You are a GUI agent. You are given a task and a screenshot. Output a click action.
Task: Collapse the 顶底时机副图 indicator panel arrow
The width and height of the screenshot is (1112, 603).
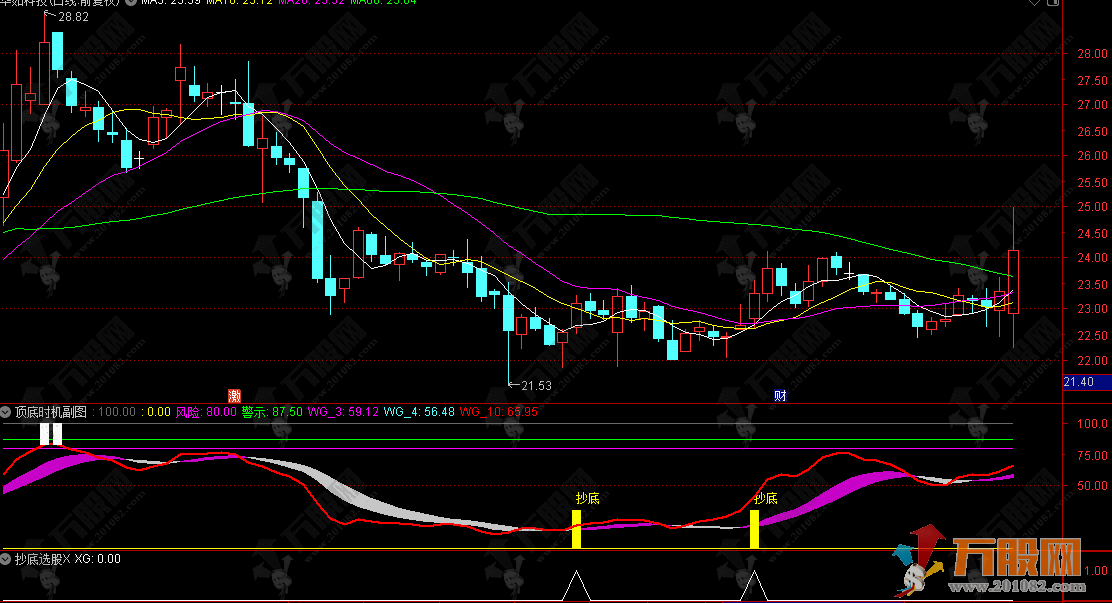[6, 412]
